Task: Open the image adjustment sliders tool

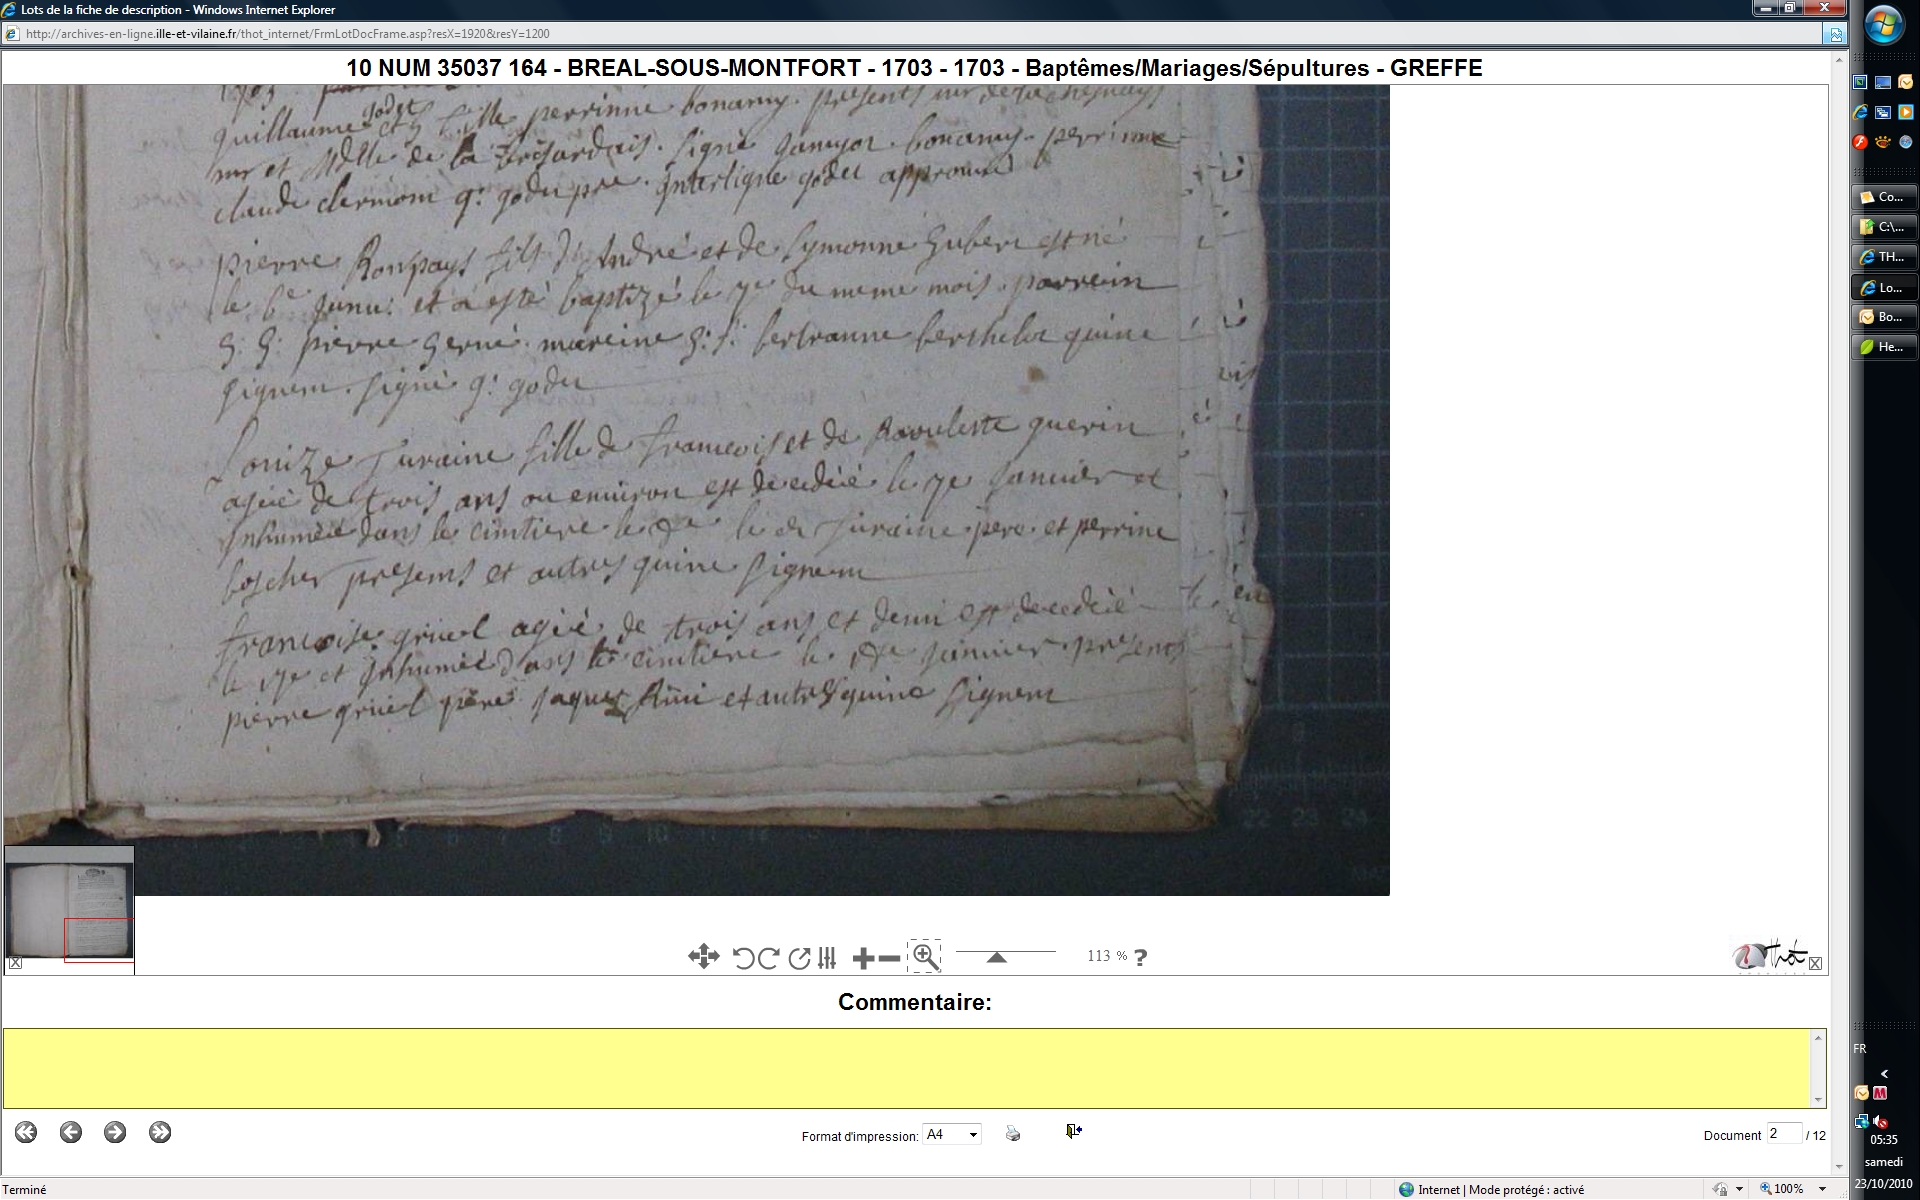Action: pos(827,958)
